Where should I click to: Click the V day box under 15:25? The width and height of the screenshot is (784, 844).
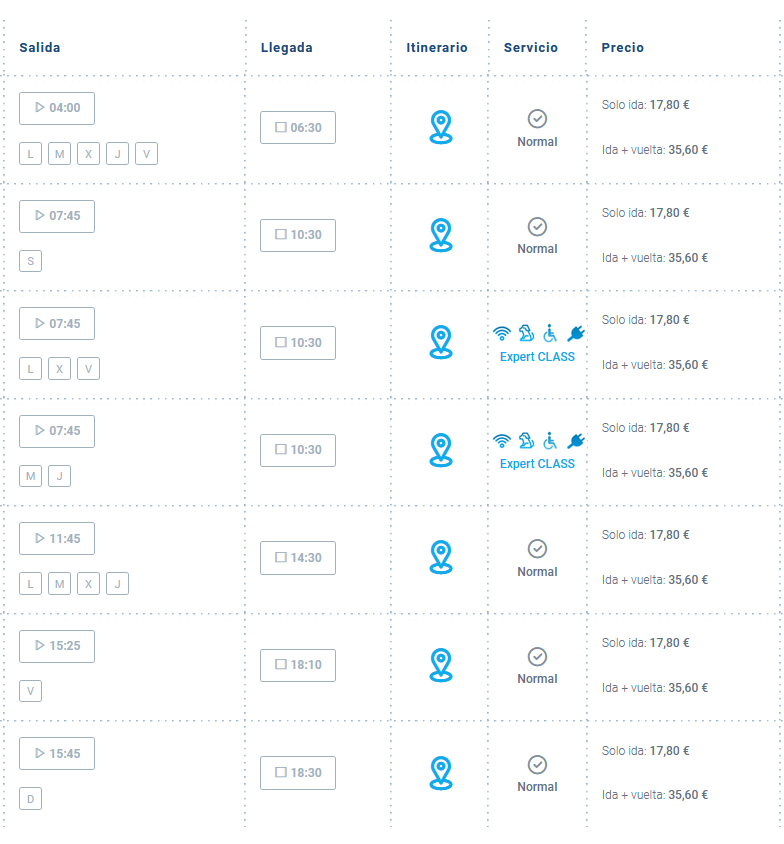pos(30,691)
